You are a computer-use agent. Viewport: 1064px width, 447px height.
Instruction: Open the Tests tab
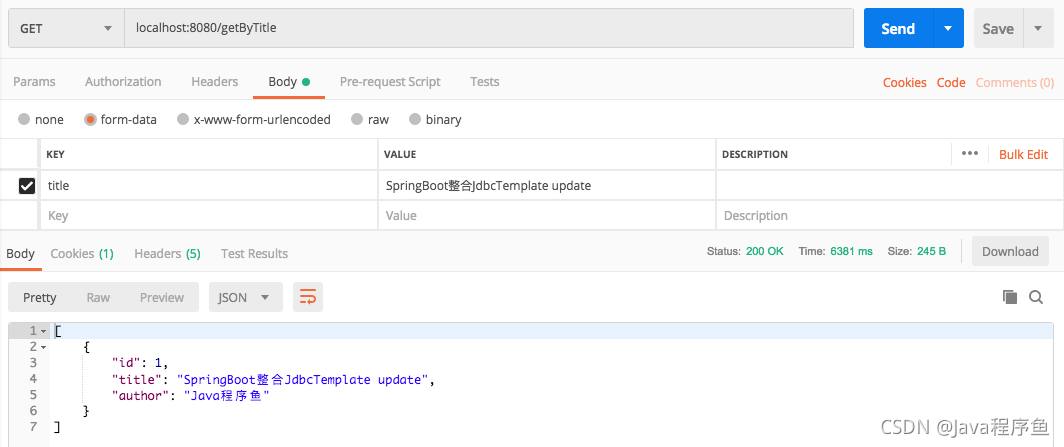tap(484, 81)
